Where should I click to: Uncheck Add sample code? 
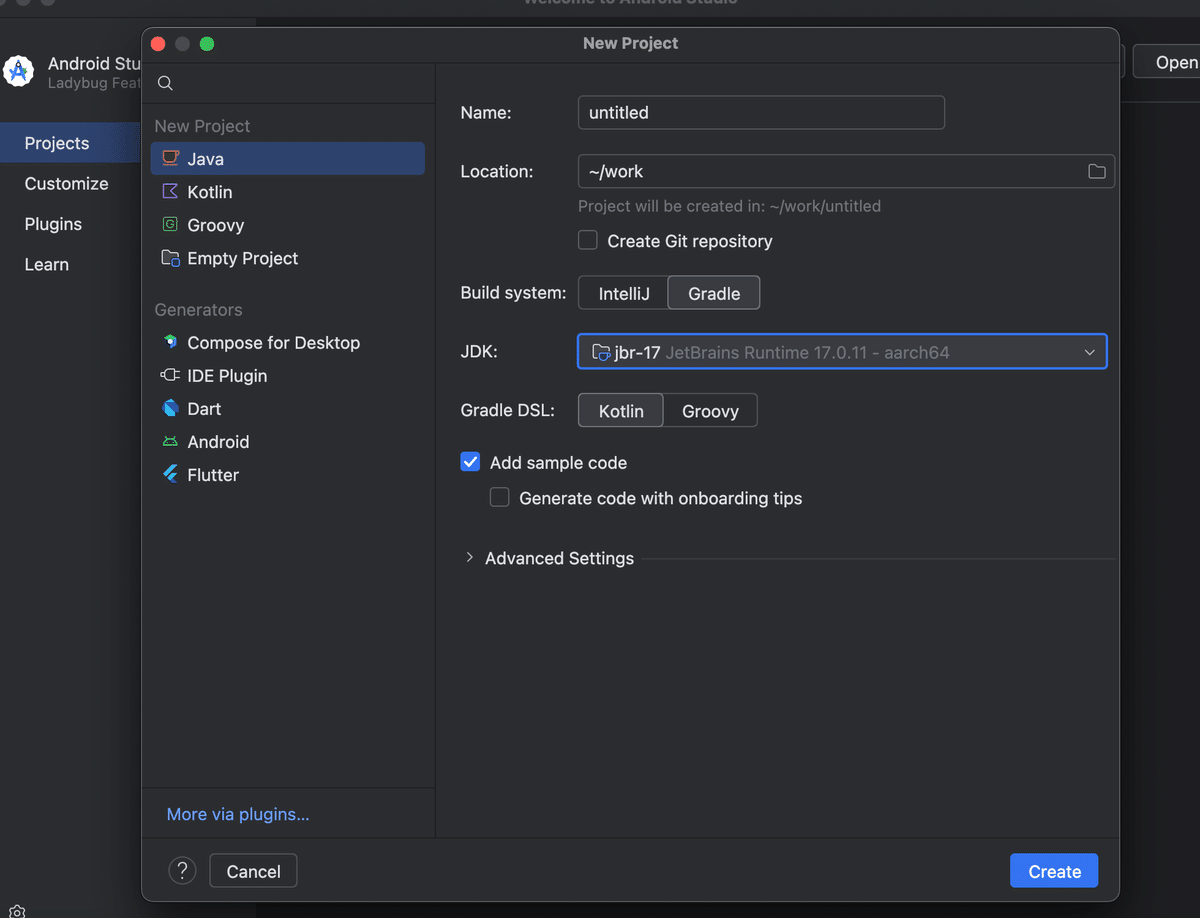click(x=470, y=462)
